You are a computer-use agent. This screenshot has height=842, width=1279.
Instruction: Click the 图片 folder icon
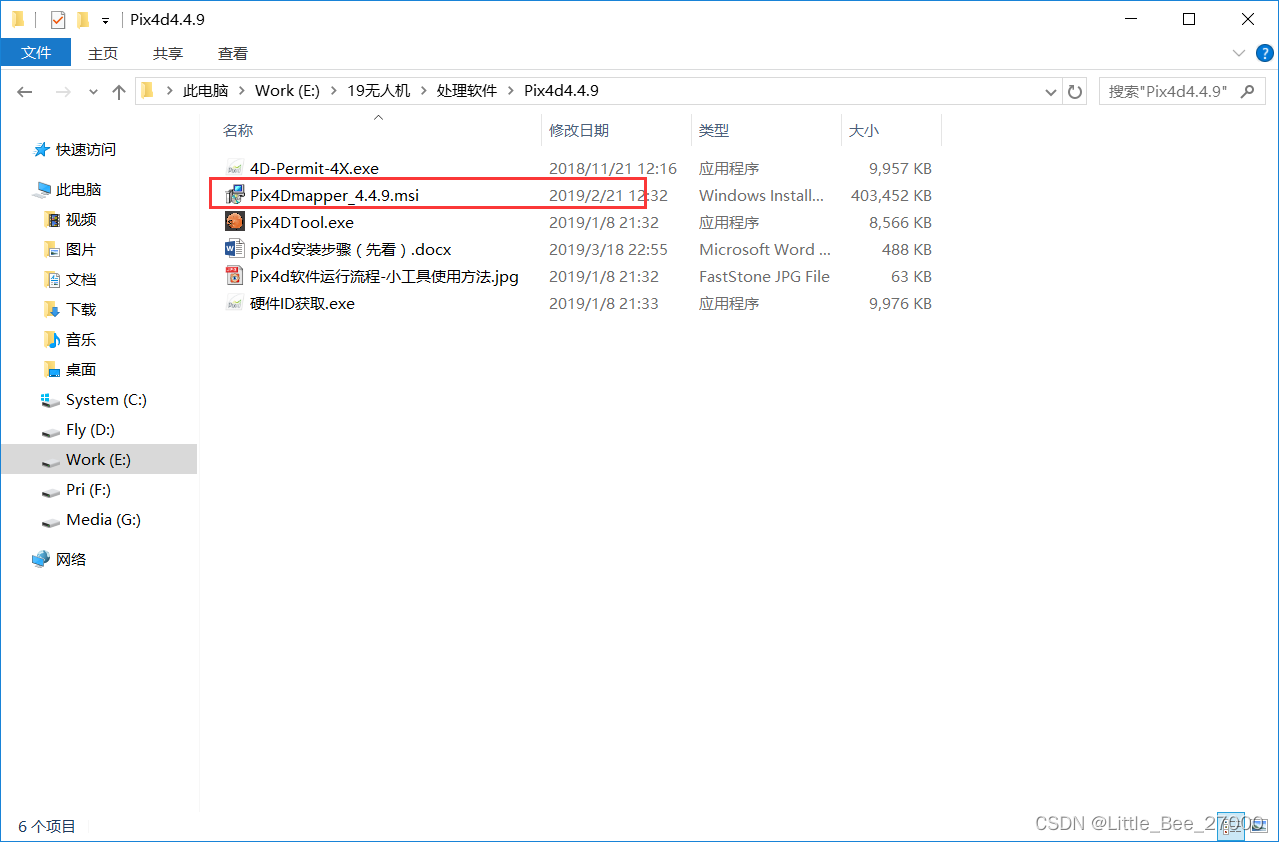pyautogui.click(x=52, y=249)
